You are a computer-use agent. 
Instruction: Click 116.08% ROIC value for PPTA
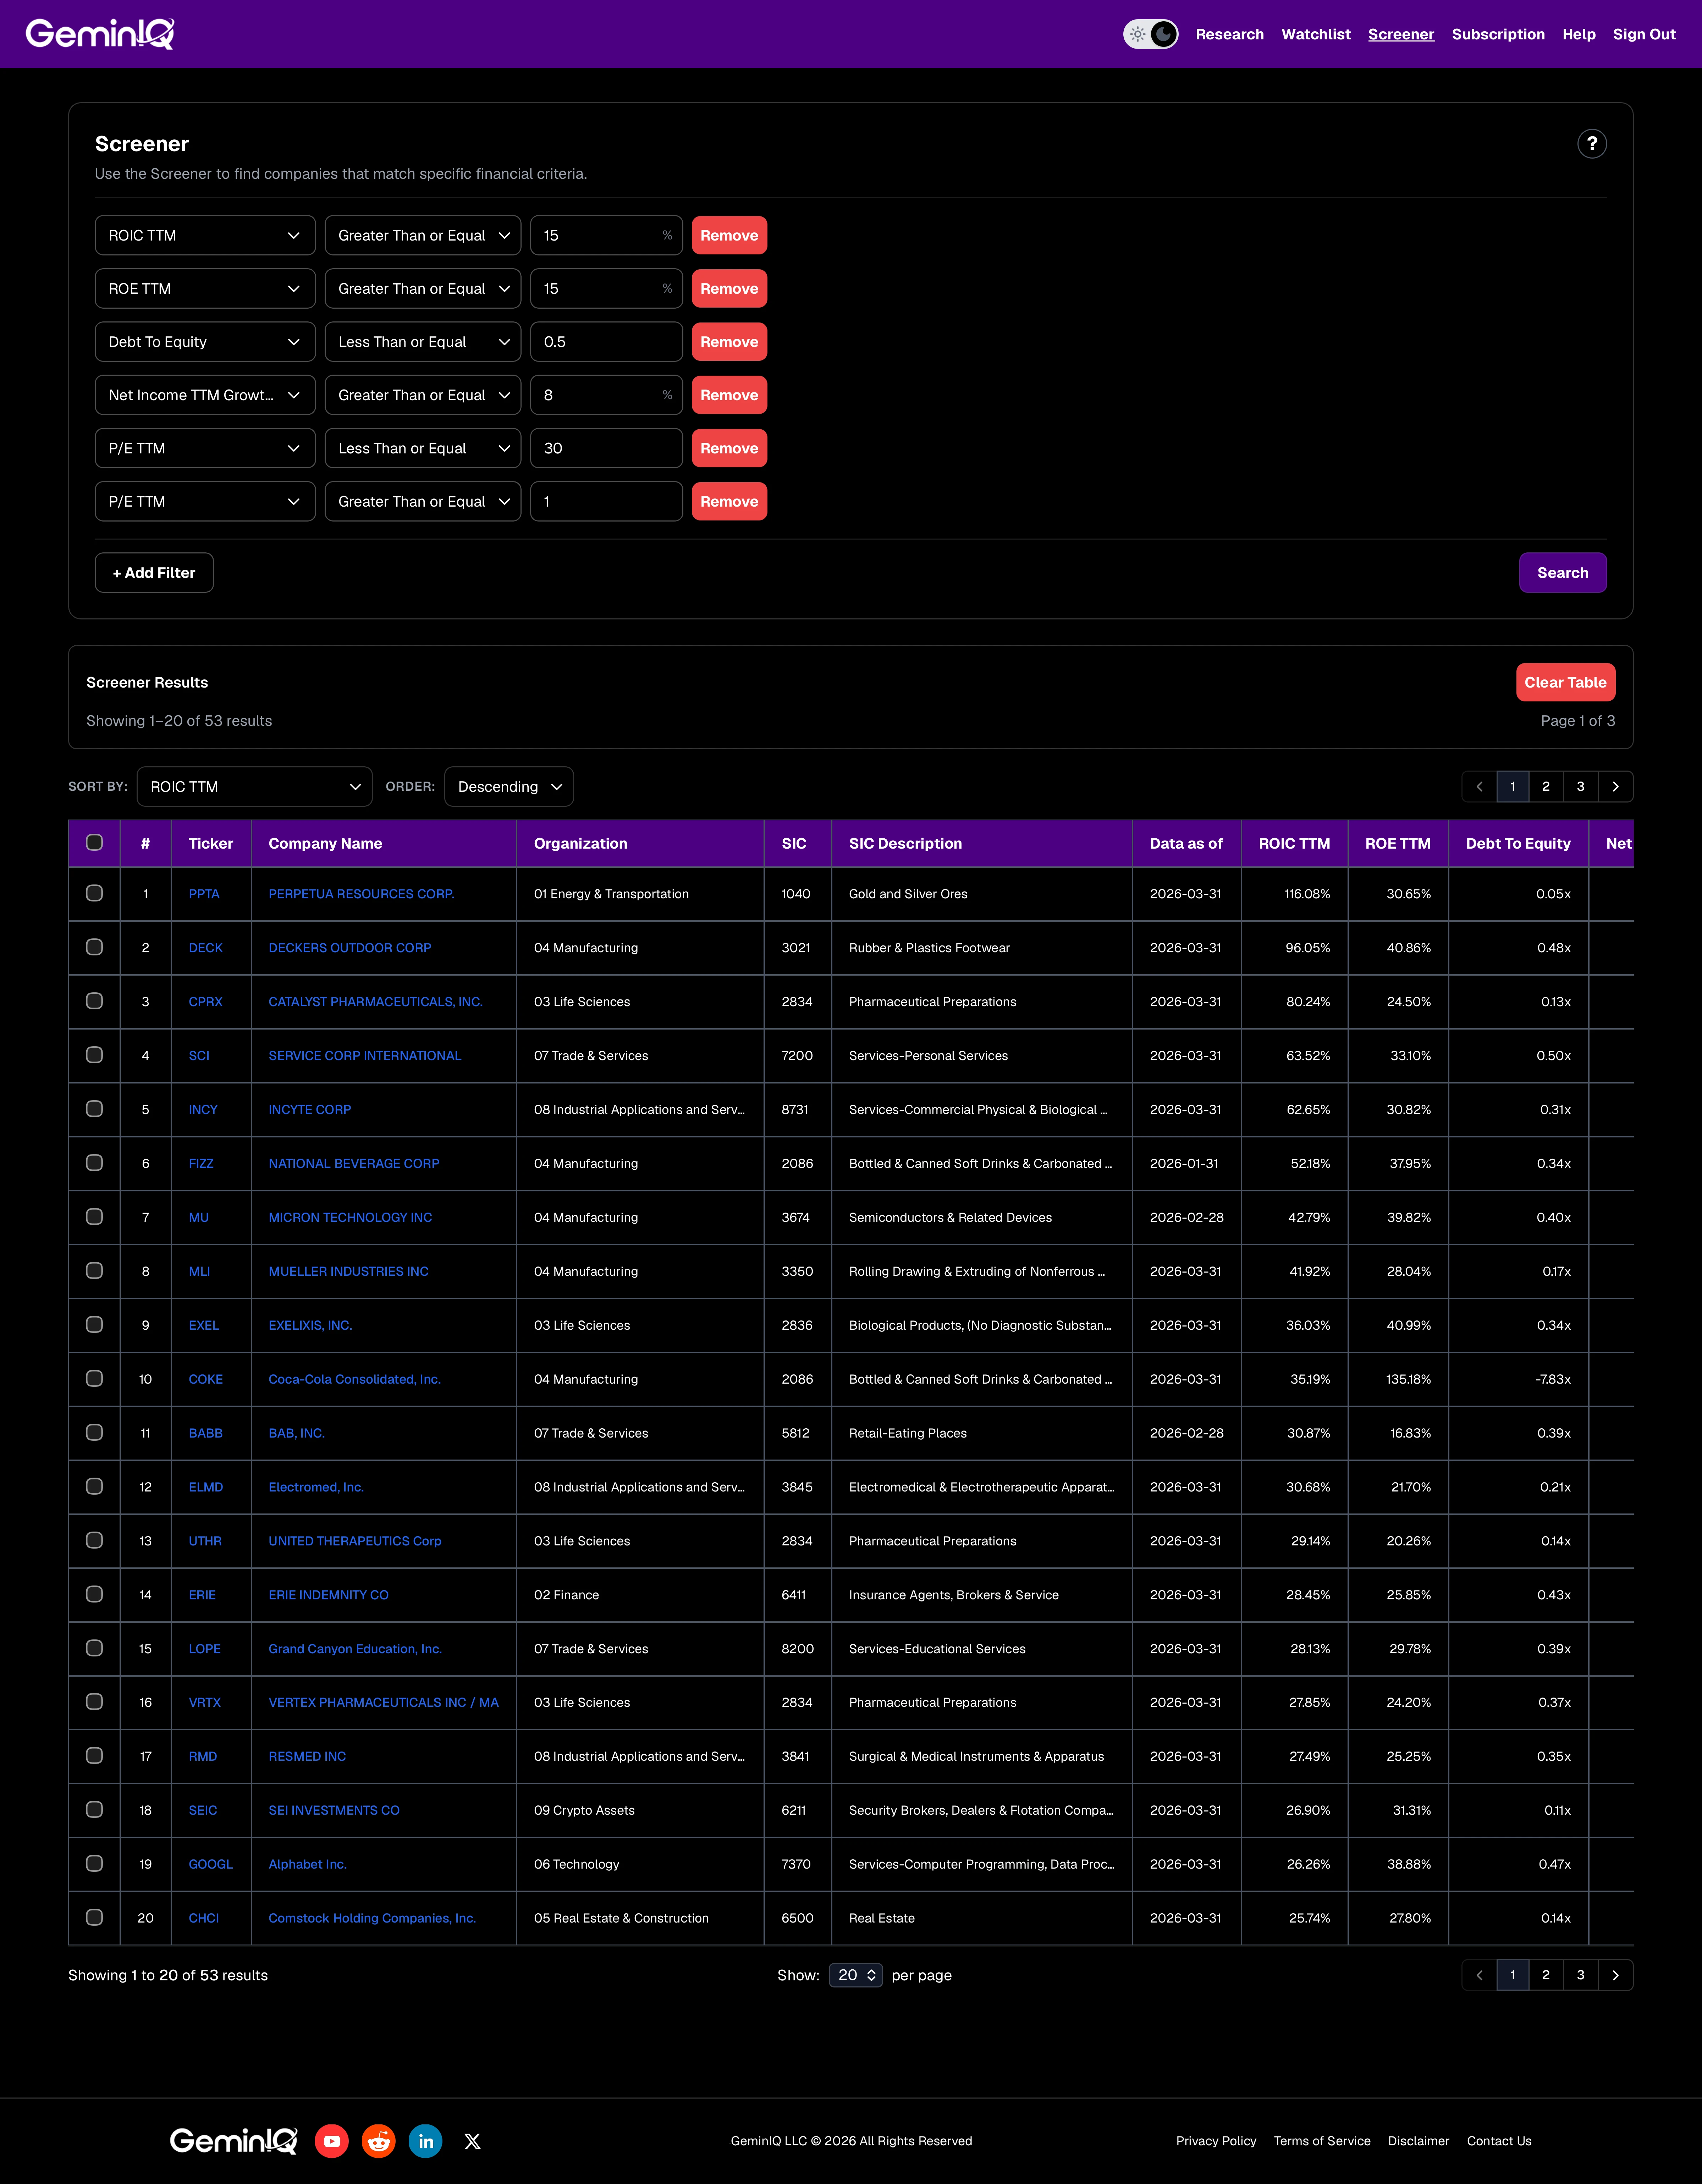pos(1307,894)
